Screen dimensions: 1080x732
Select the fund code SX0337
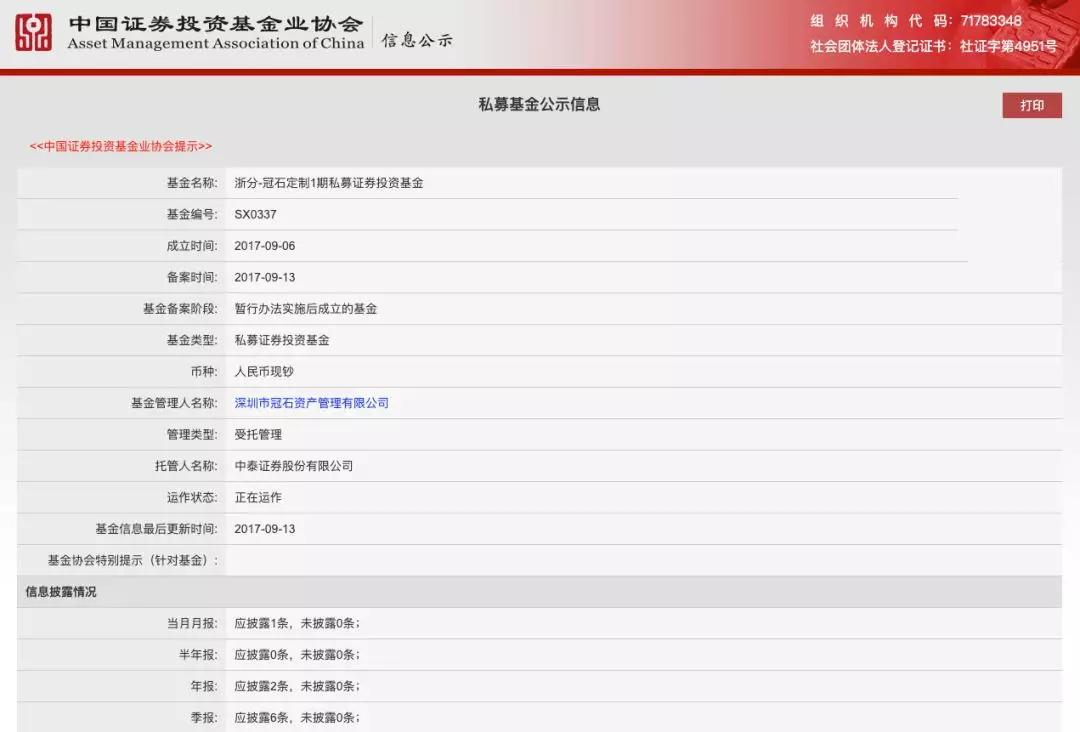pyautogui.click(x=255, y=214)
